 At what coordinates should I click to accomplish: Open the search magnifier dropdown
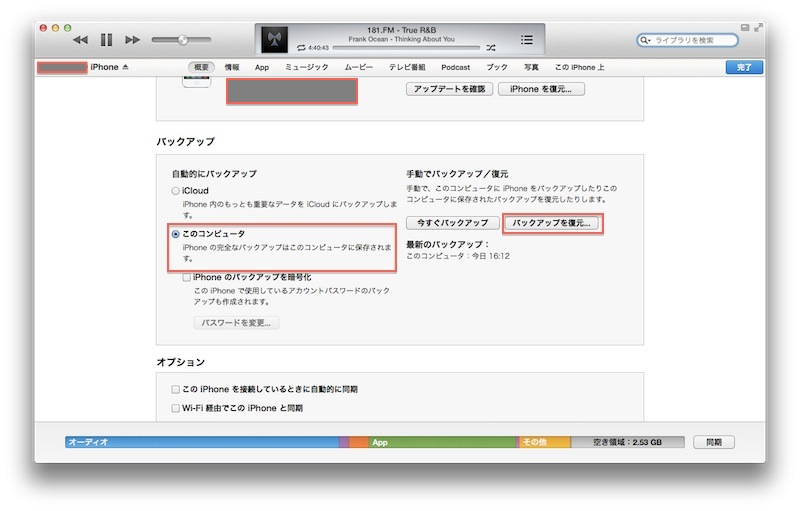coord(645,40)
